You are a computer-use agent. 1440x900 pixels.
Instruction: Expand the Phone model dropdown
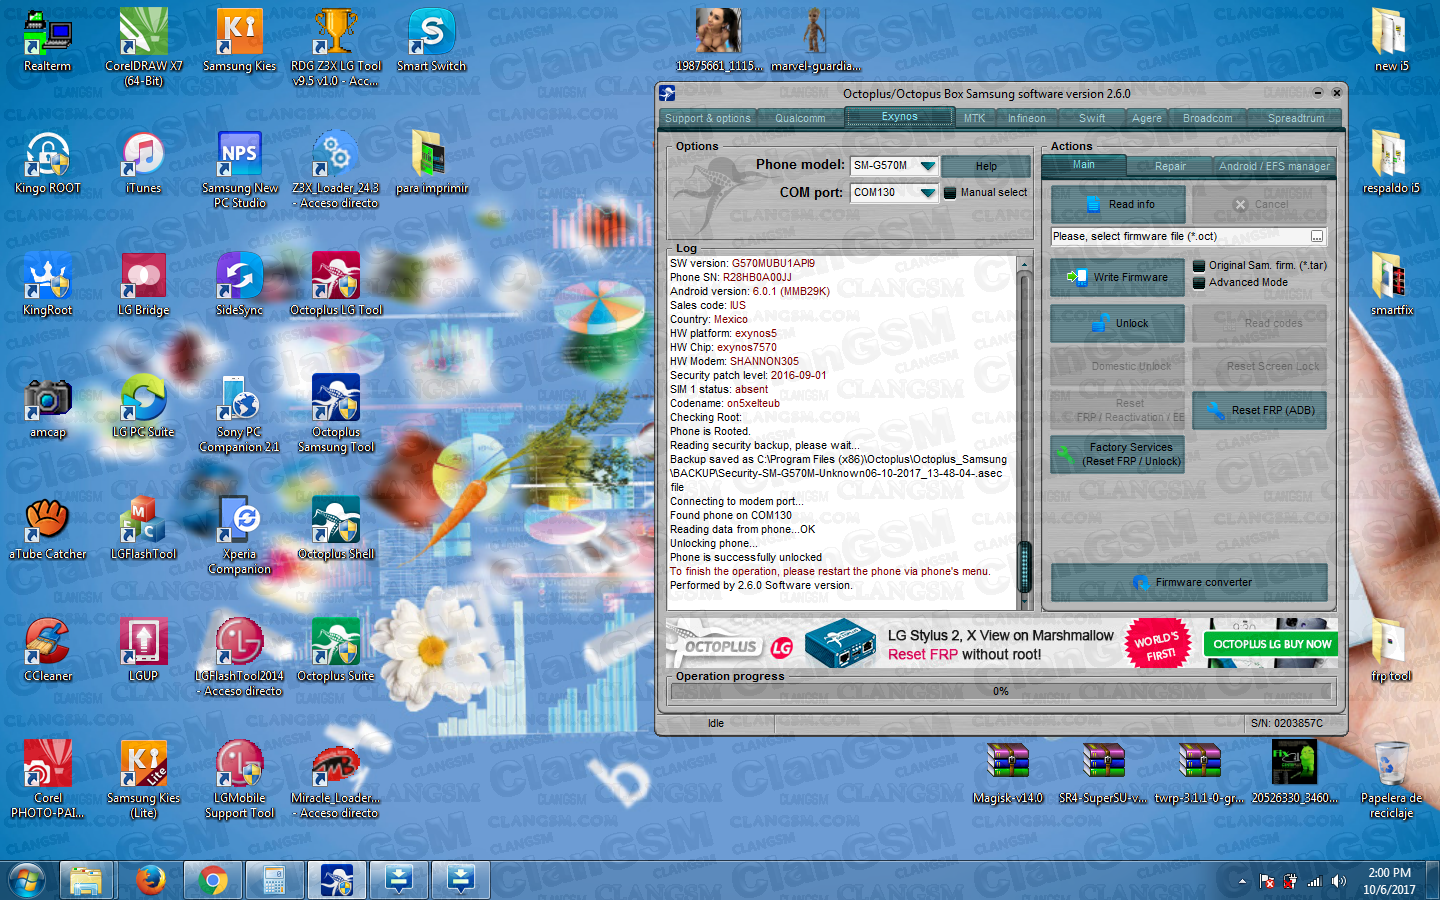(927, 166)
